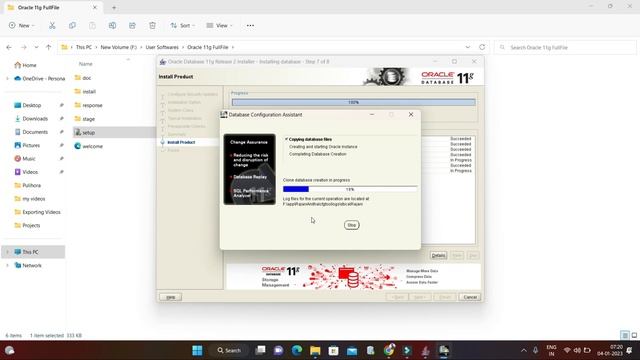Click the Cut icon in Explorer toolbar

[x=52, y=25]
